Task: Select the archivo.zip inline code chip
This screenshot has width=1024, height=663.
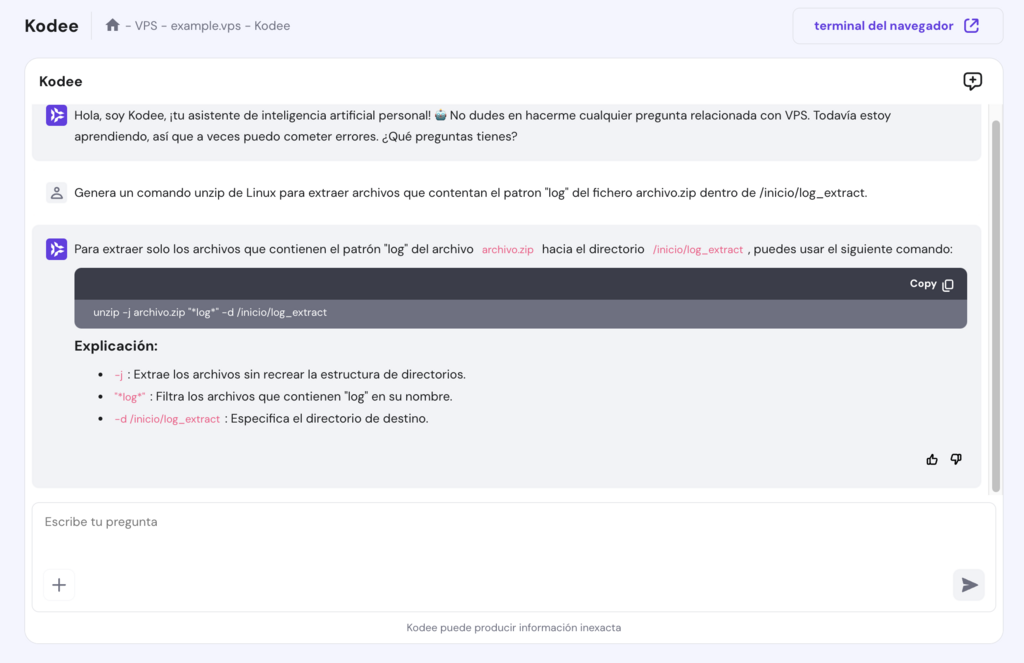Action: (x=506, y=248)
